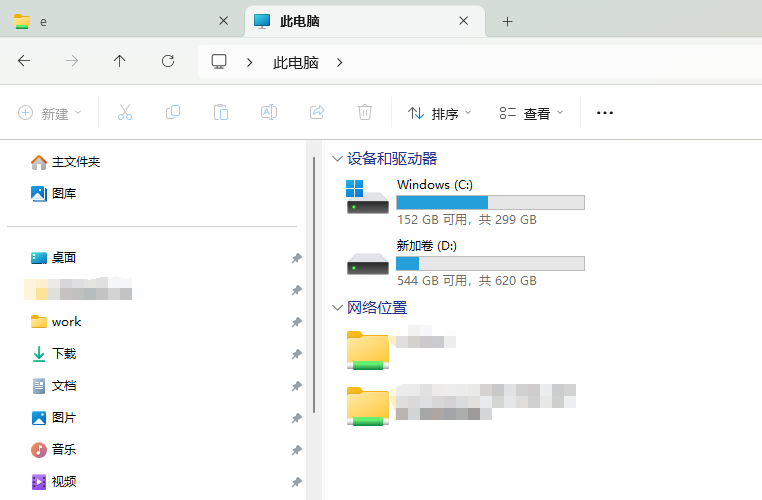Screen dimensions: 762x500
Task: Collapse the 网络位置 group
Action: coord(337,308)
